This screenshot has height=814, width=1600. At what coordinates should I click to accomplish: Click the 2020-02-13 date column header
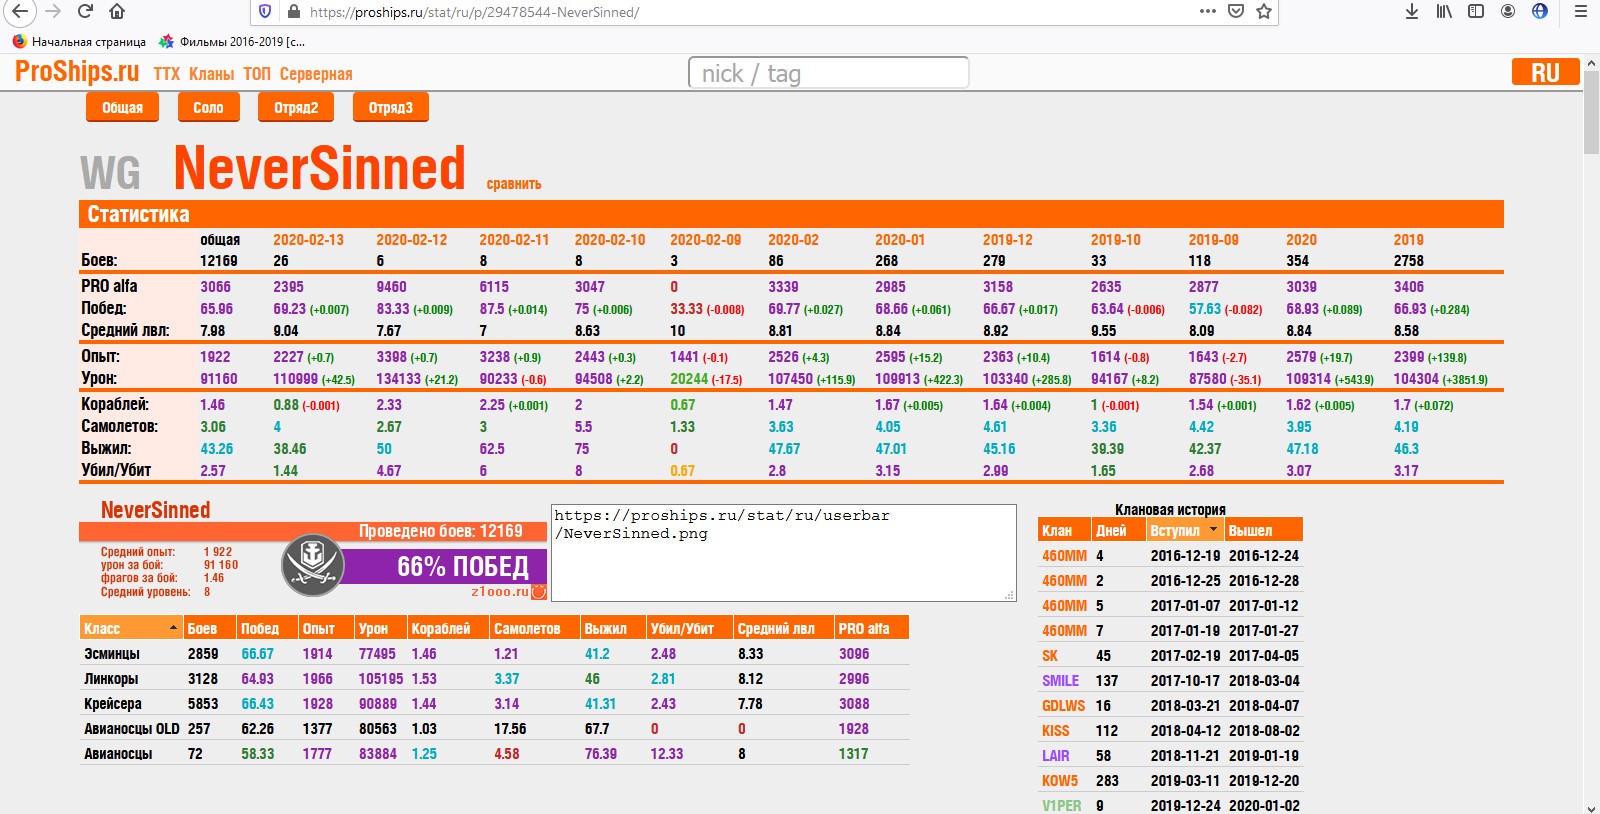click(x=308, y=240)
